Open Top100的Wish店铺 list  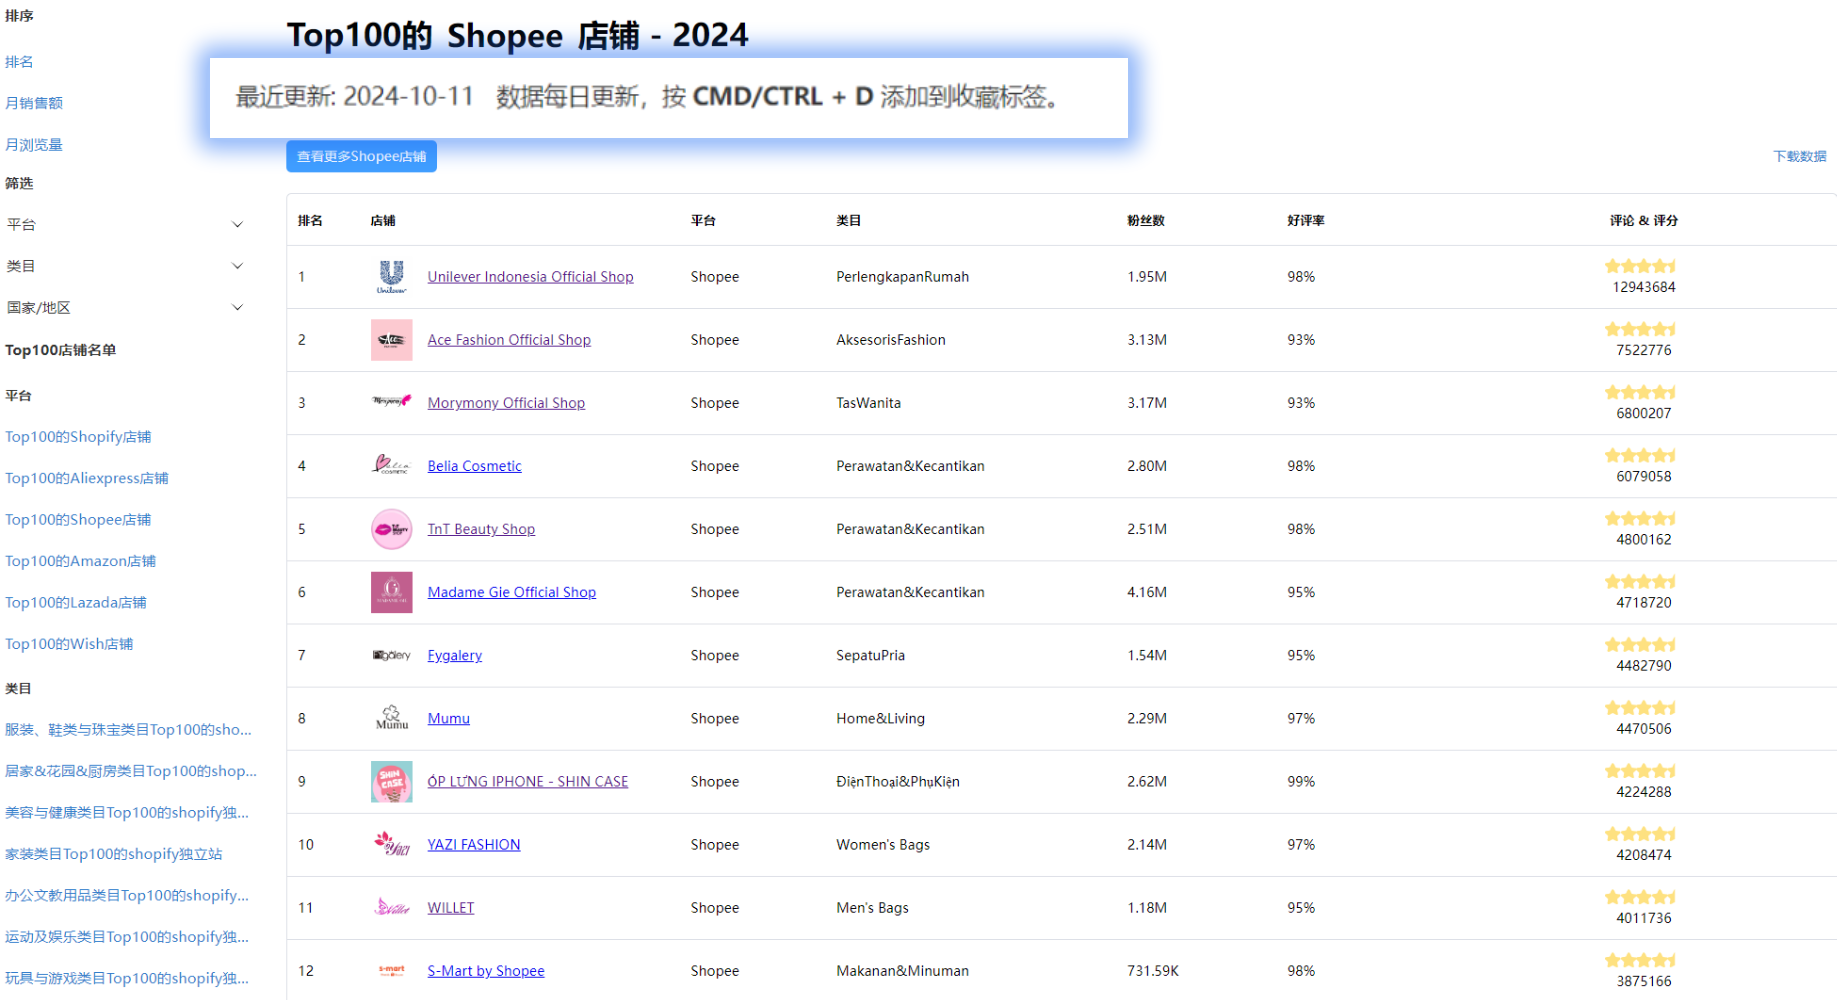click(x=69, y=644)
